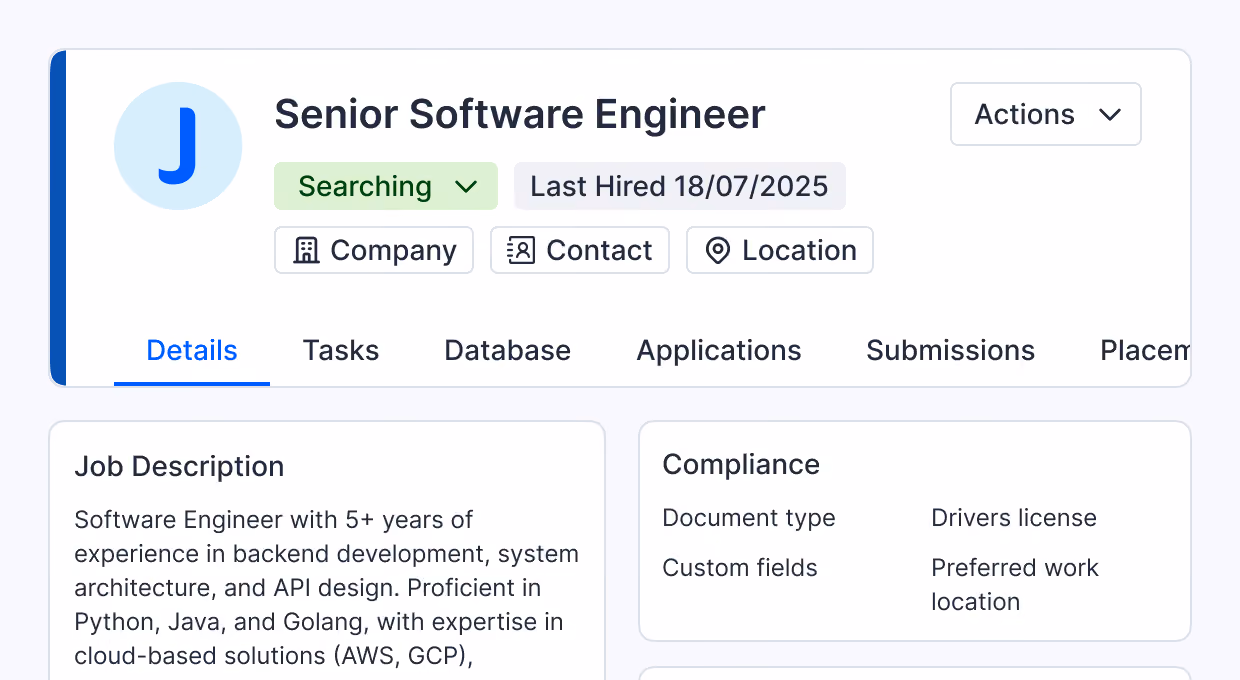Click the chevron arrow on the Actions button
This screenshot has width=1240, height=680.
point(1109,114)
